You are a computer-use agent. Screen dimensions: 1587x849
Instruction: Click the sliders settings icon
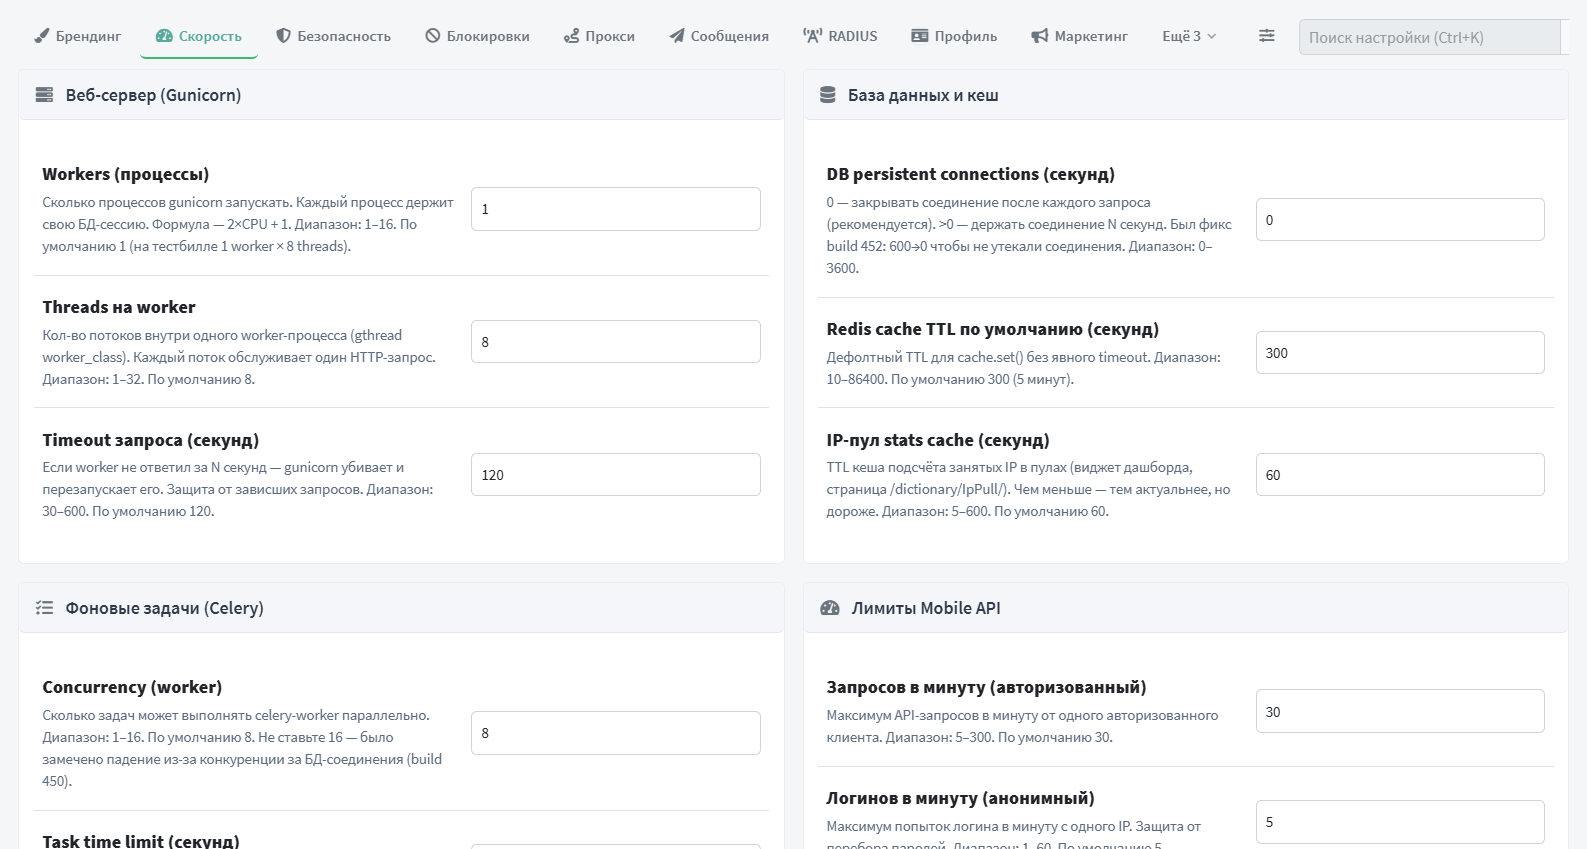pos(1266,36)
